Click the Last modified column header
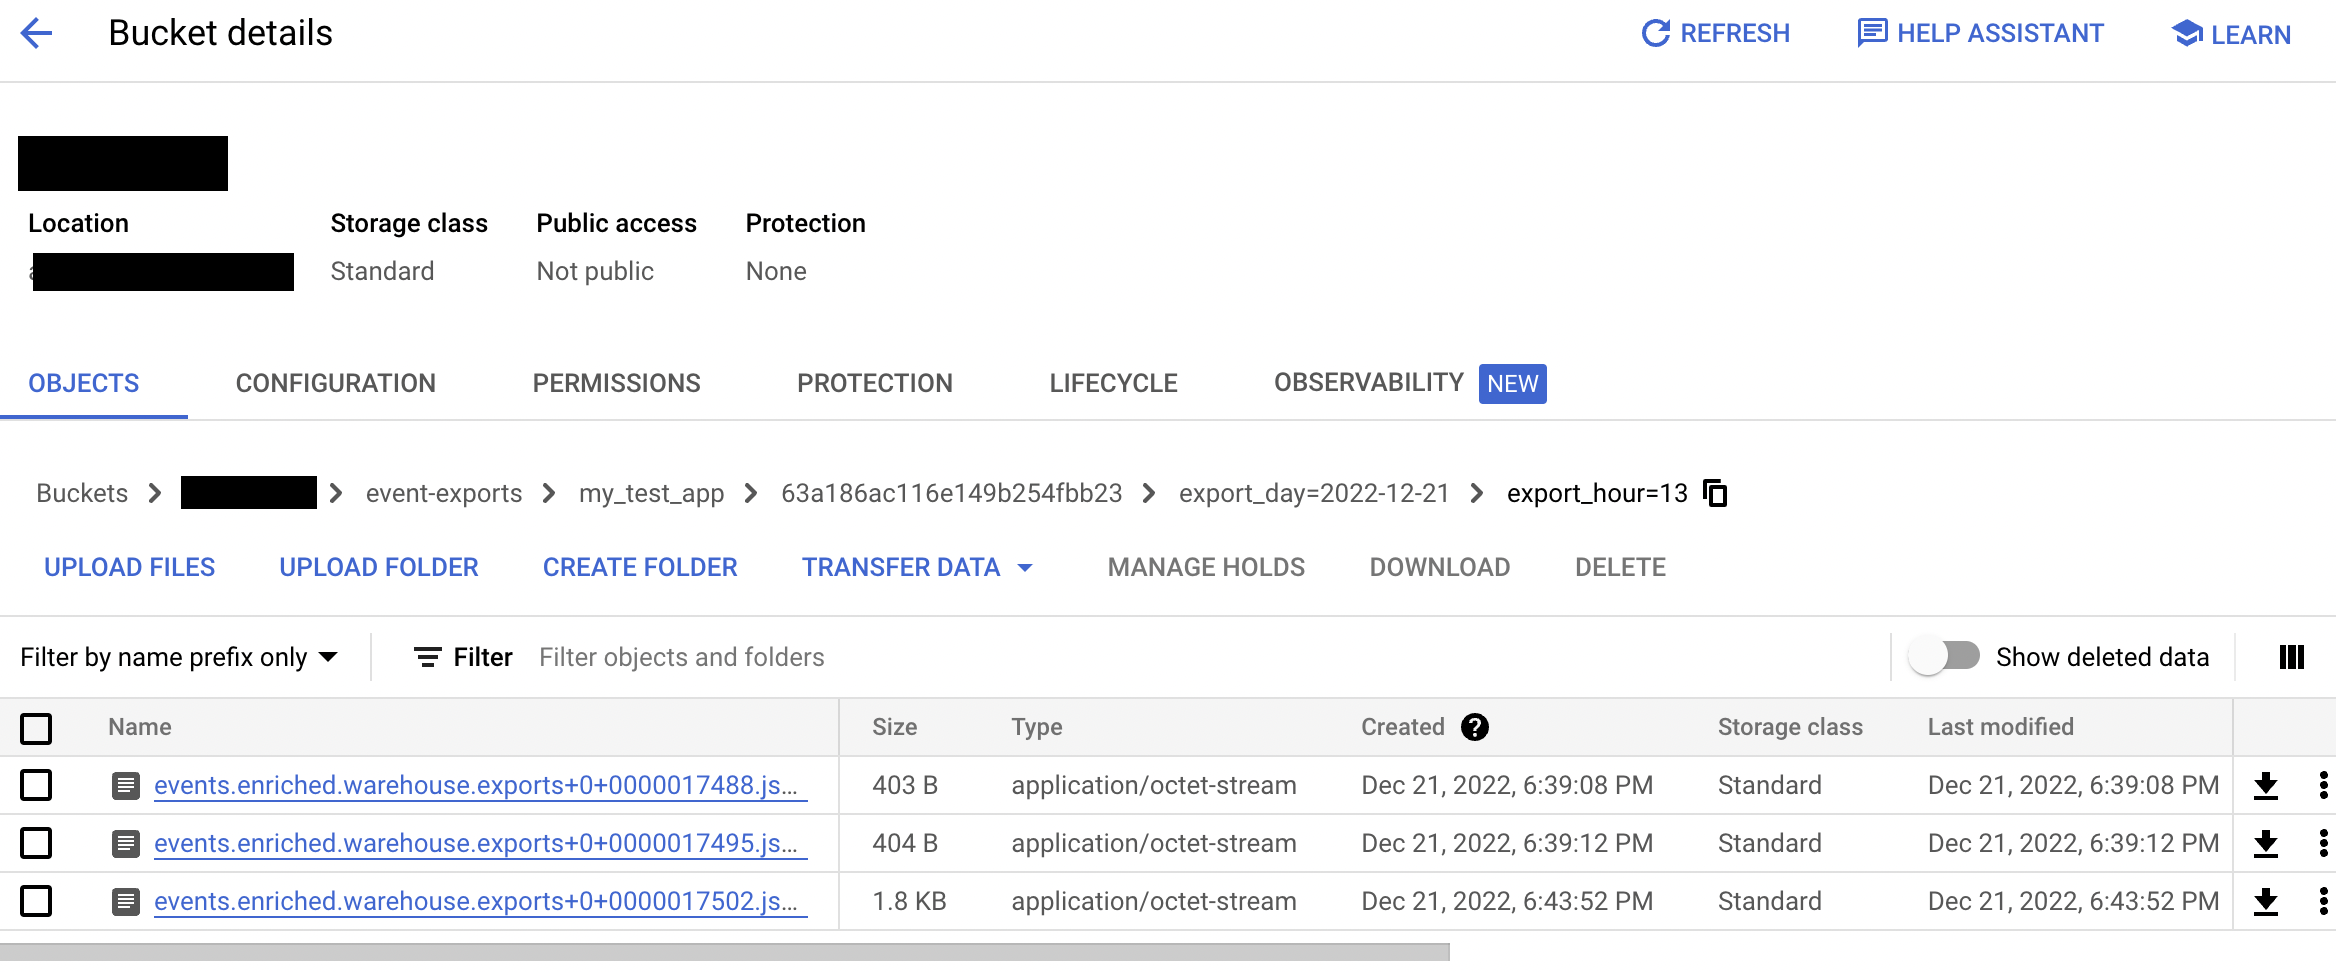Image resolution: width=2336 pixels, height=972 pixels. [x=2001, y=727]
